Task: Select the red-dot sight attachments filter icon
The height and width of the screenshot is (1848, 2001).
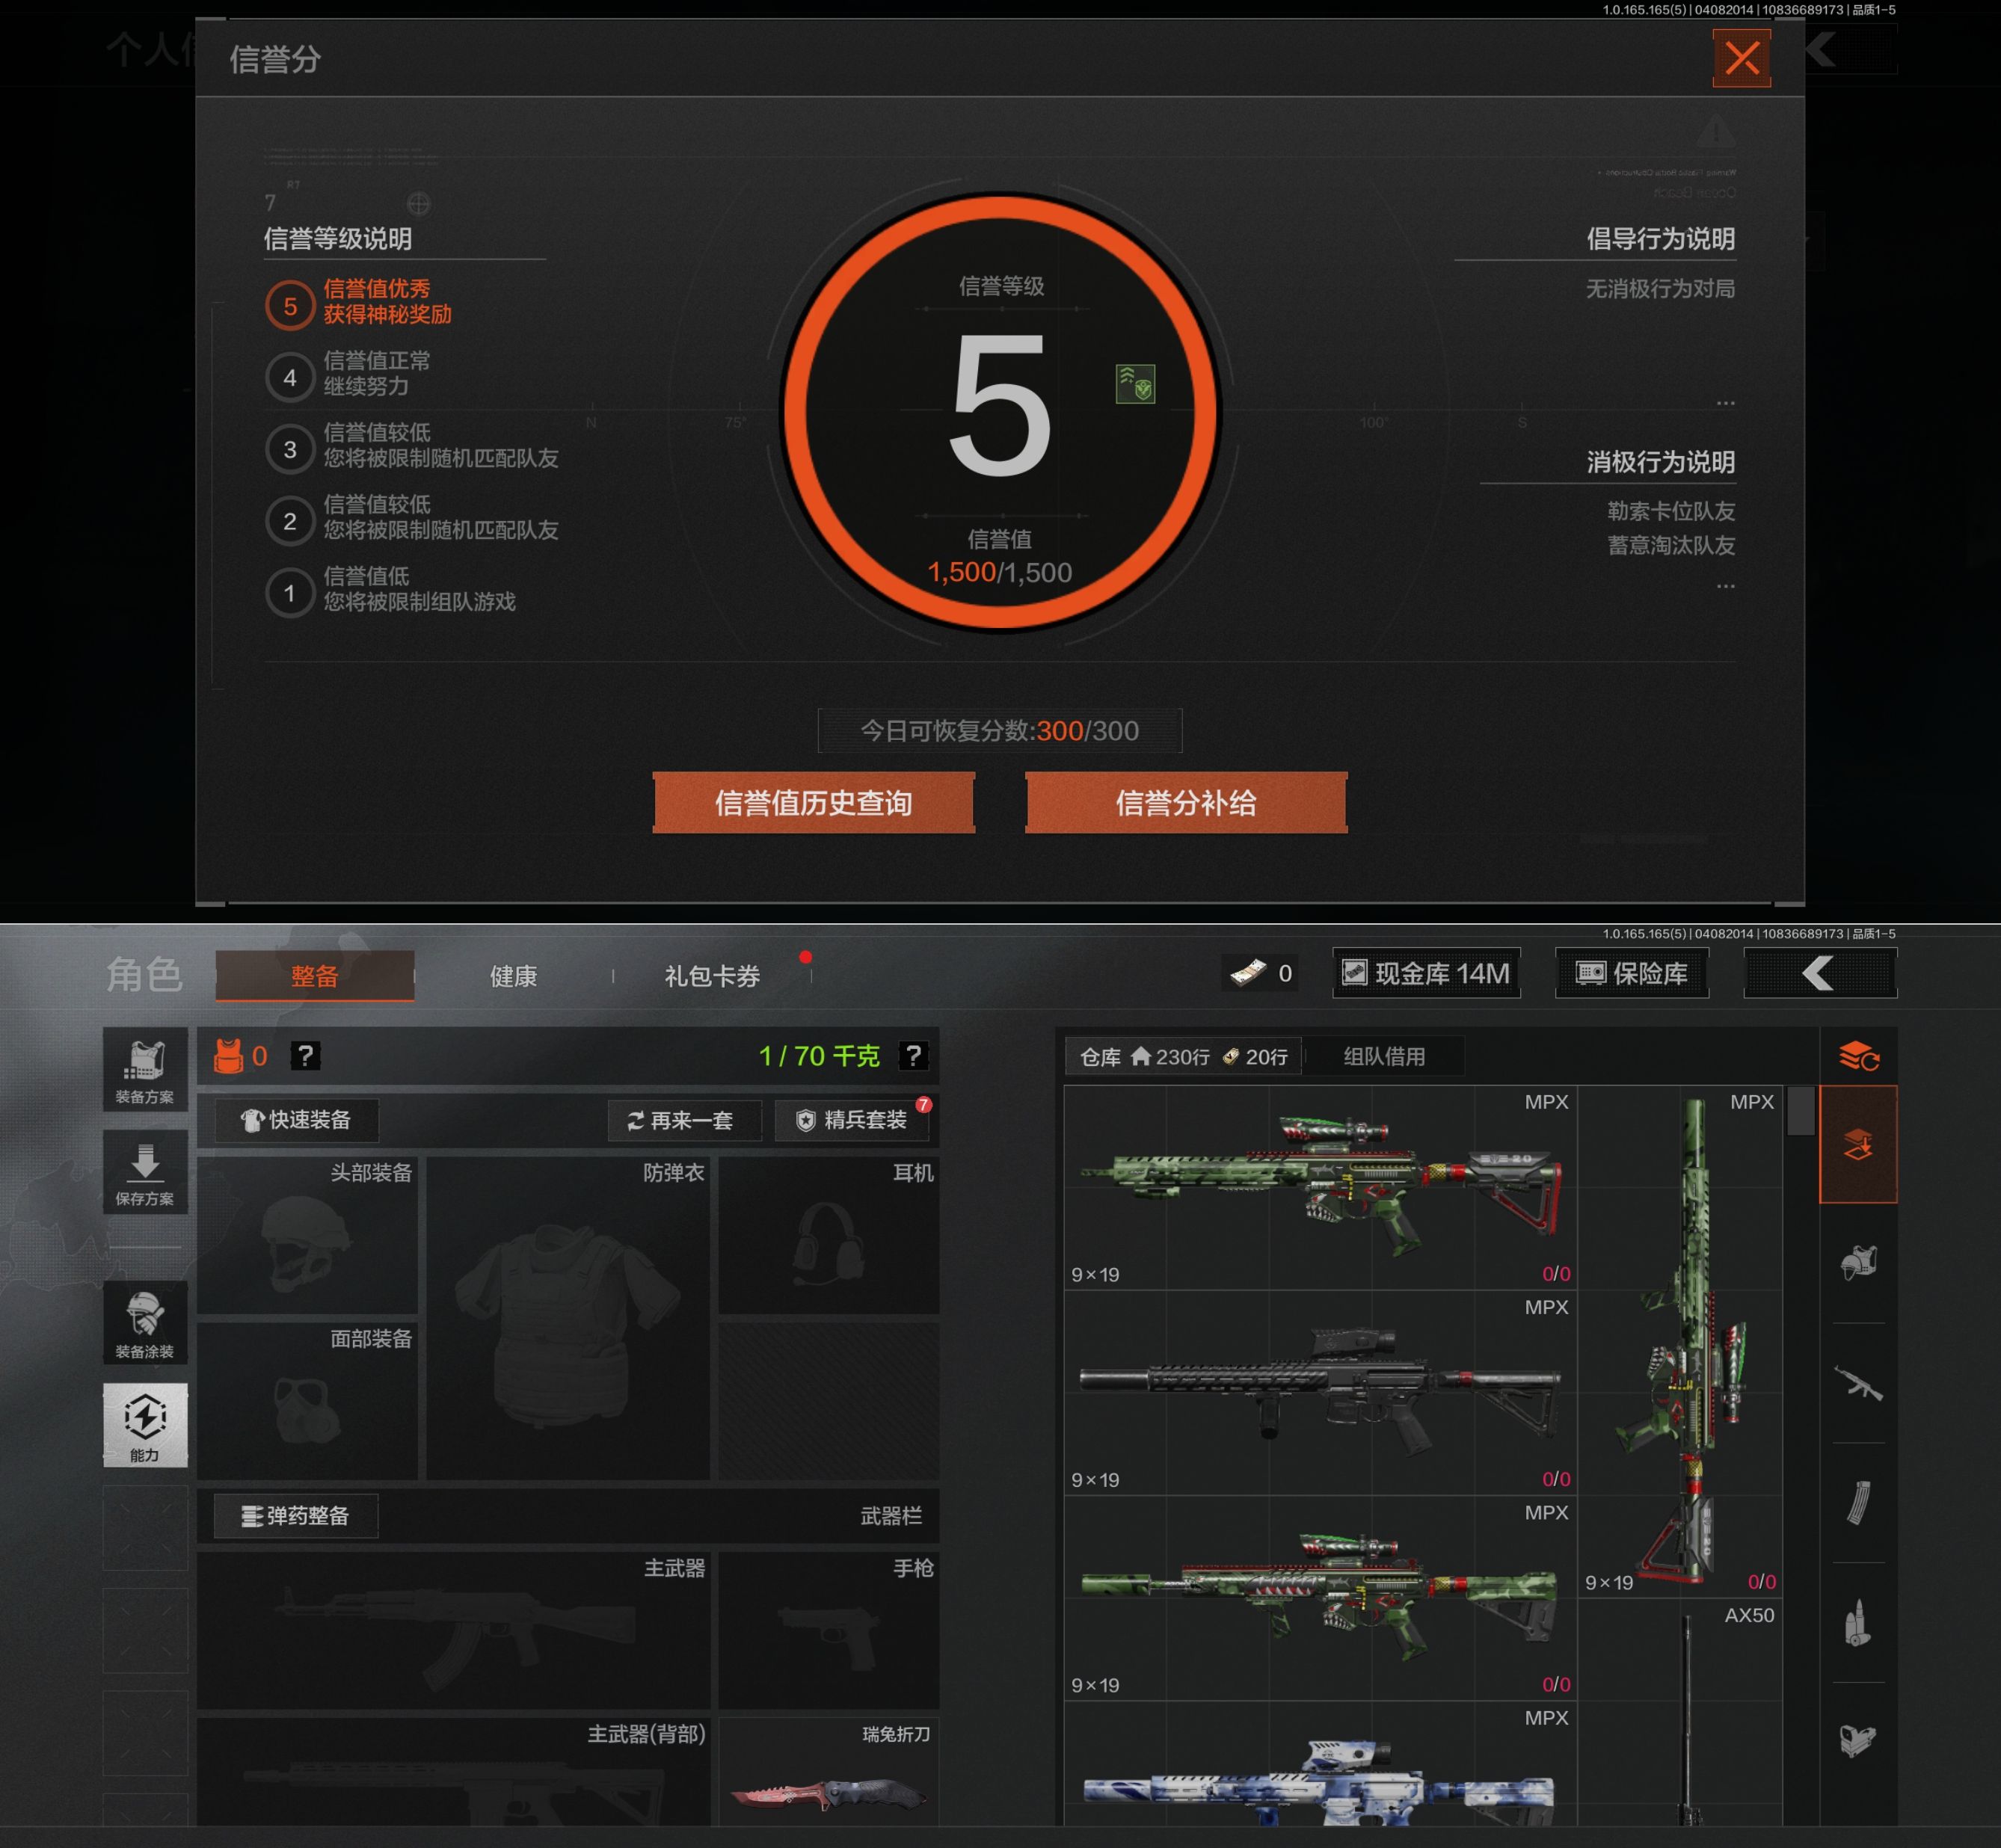Action: pos(1858,1741)
